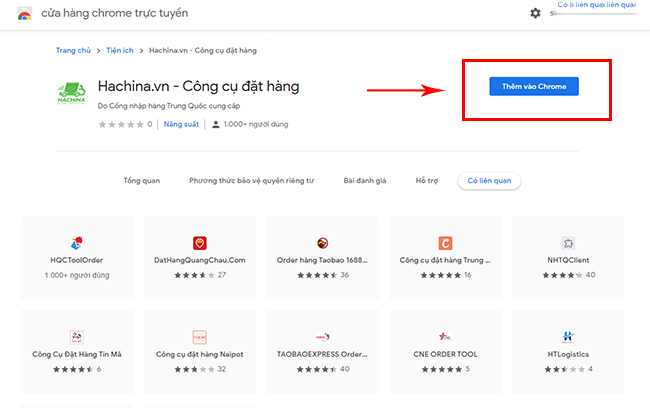Click Order hàng Taobao 1688 title text

tap(322, 260)
